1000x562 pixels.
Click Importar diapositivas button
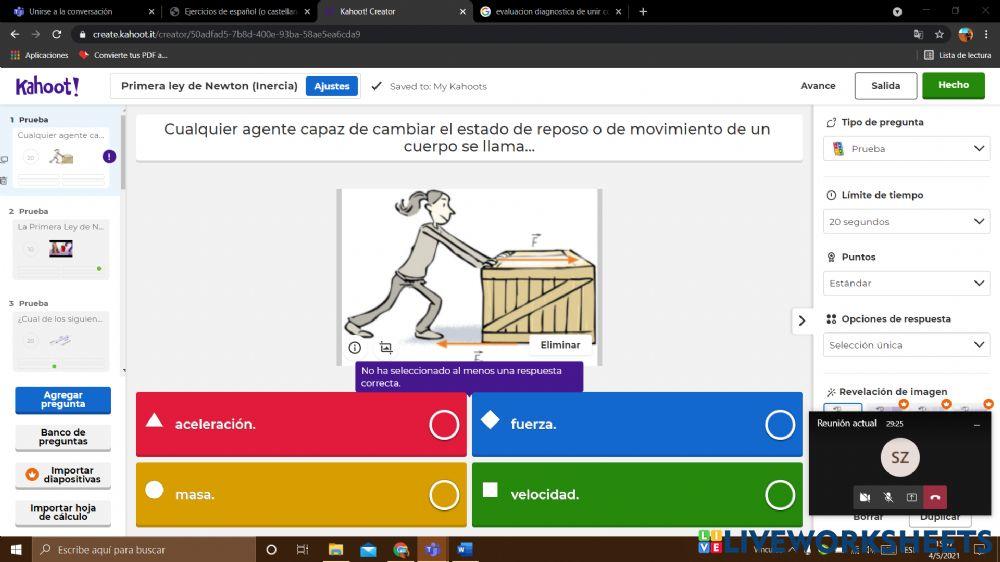tap(63, 475)
